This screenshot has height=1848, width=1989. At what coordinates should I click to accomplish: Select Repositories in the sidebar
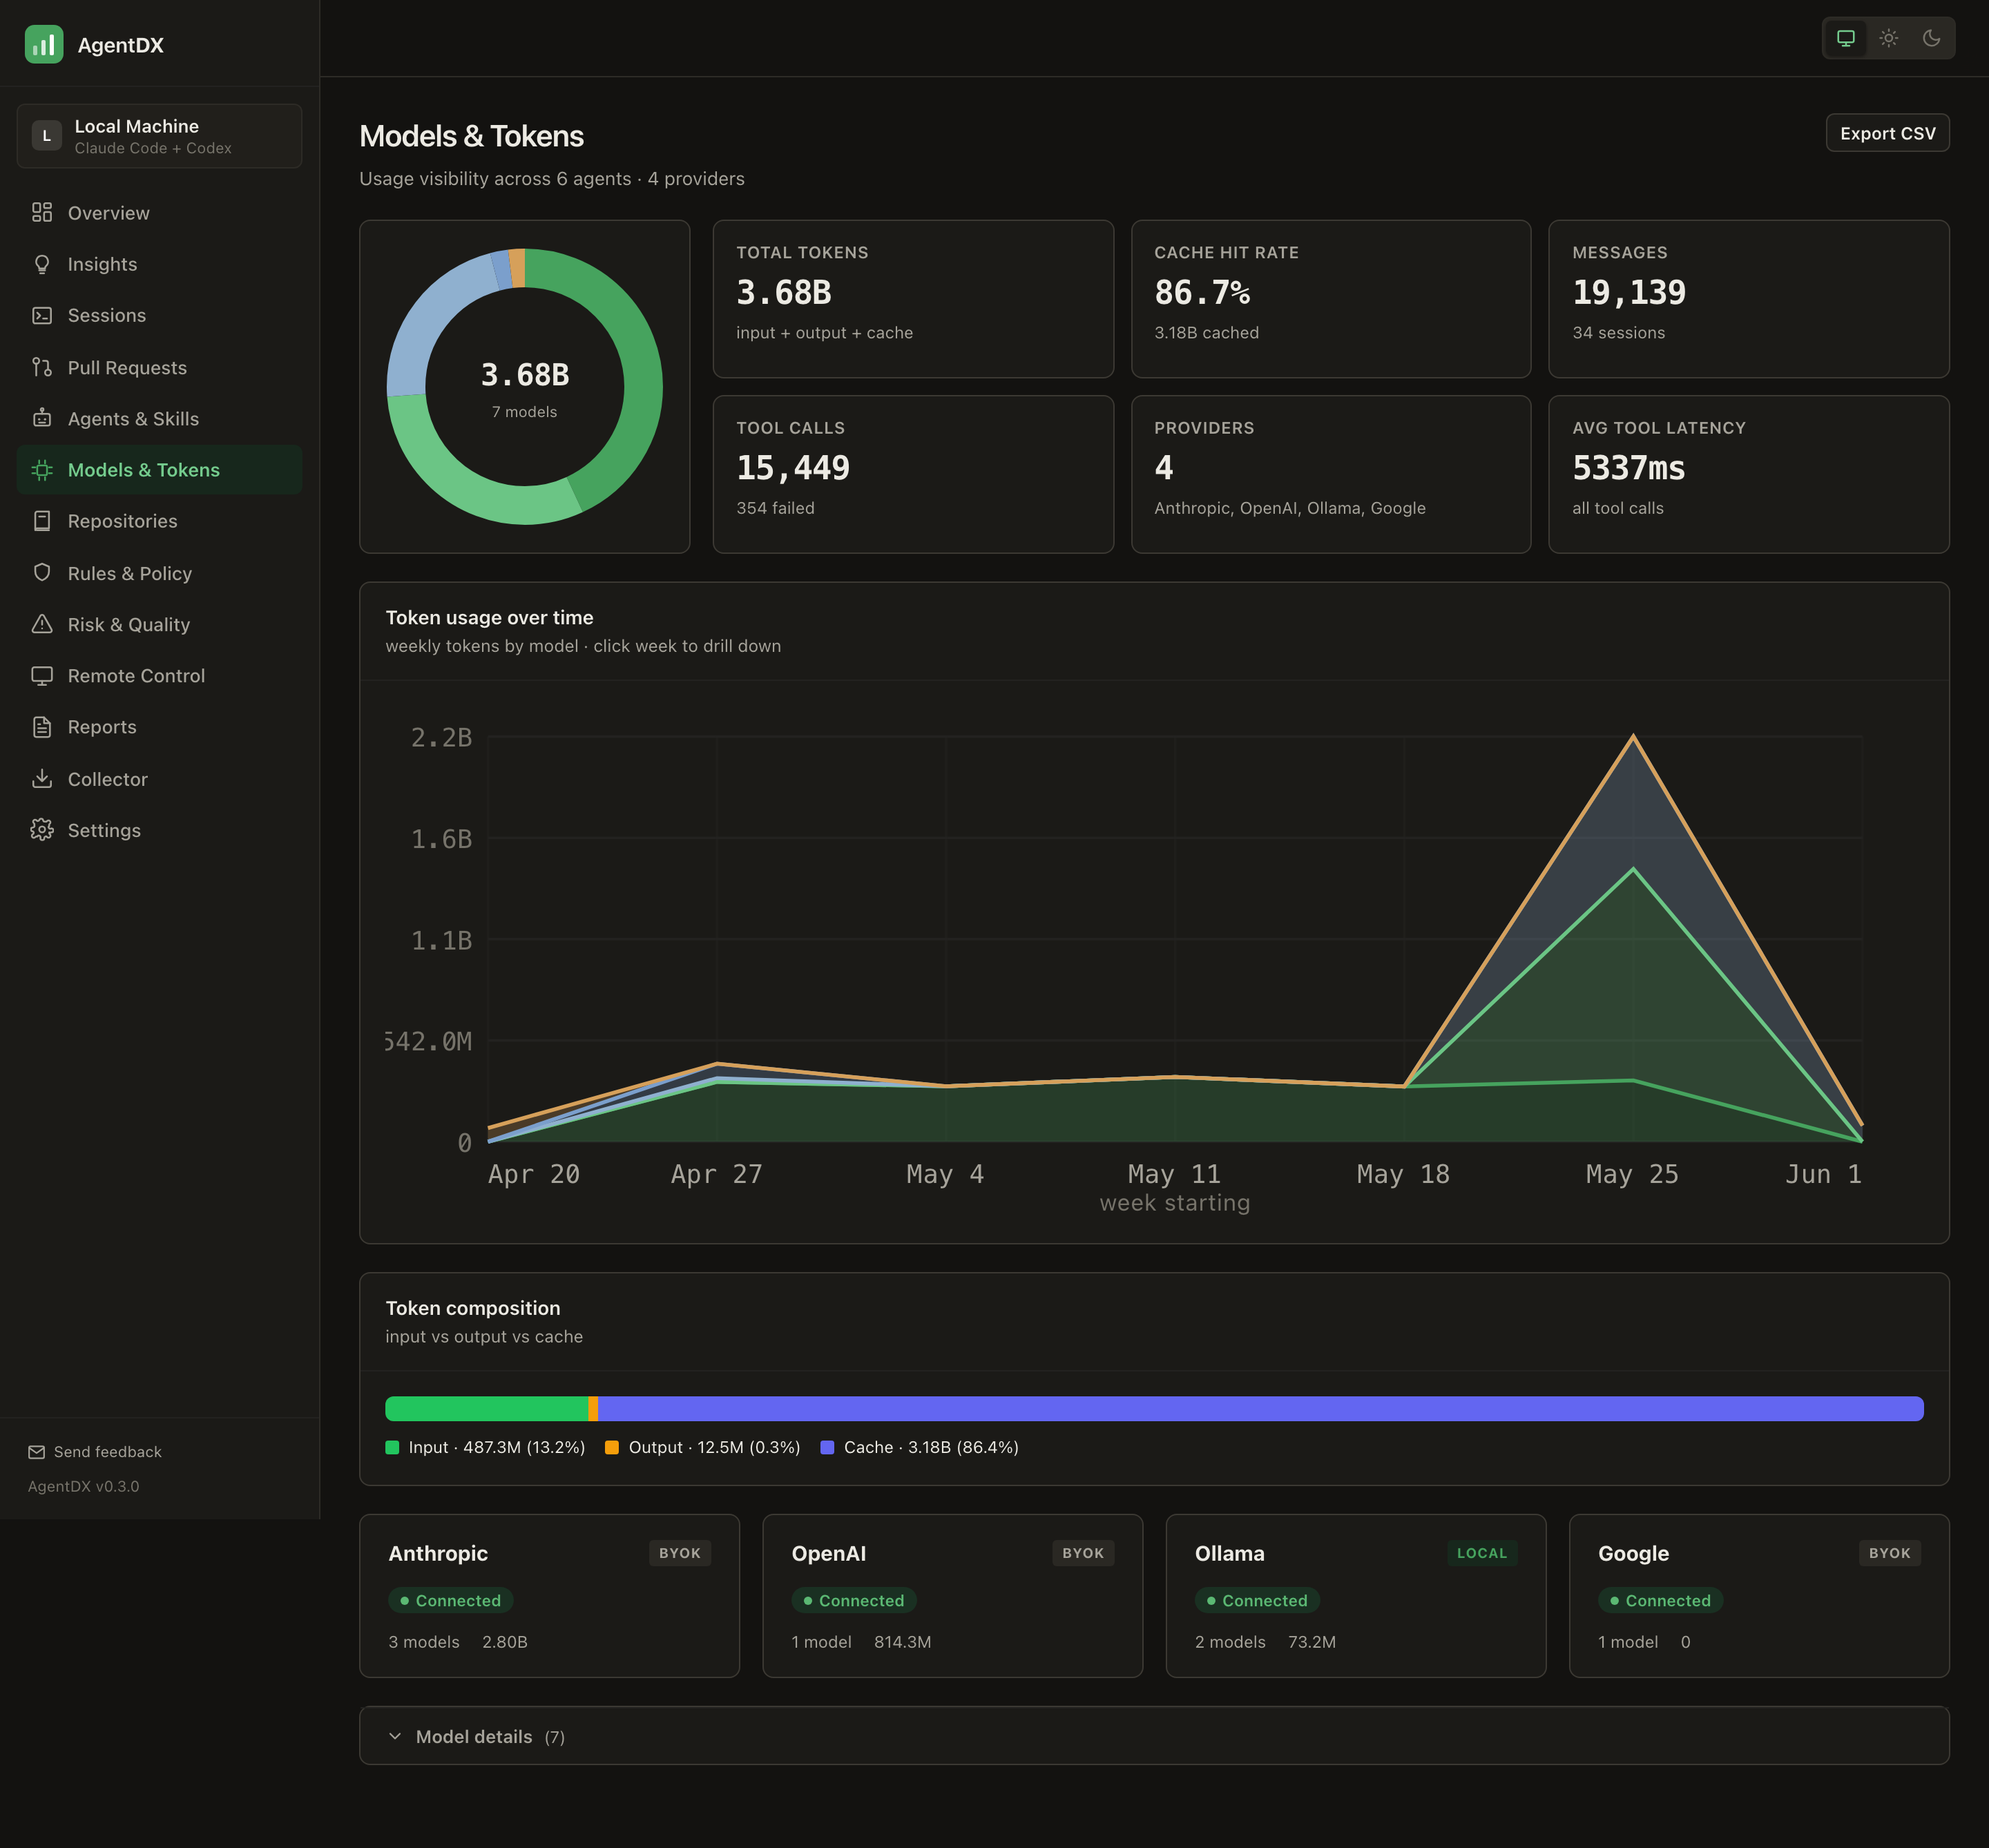click(x=159, y=521)
